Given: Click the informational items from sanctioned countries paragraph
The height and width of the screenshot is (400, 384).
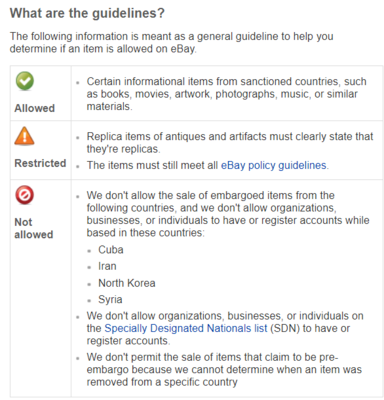Looking at the screenshot, I should [x=227, y=94].
